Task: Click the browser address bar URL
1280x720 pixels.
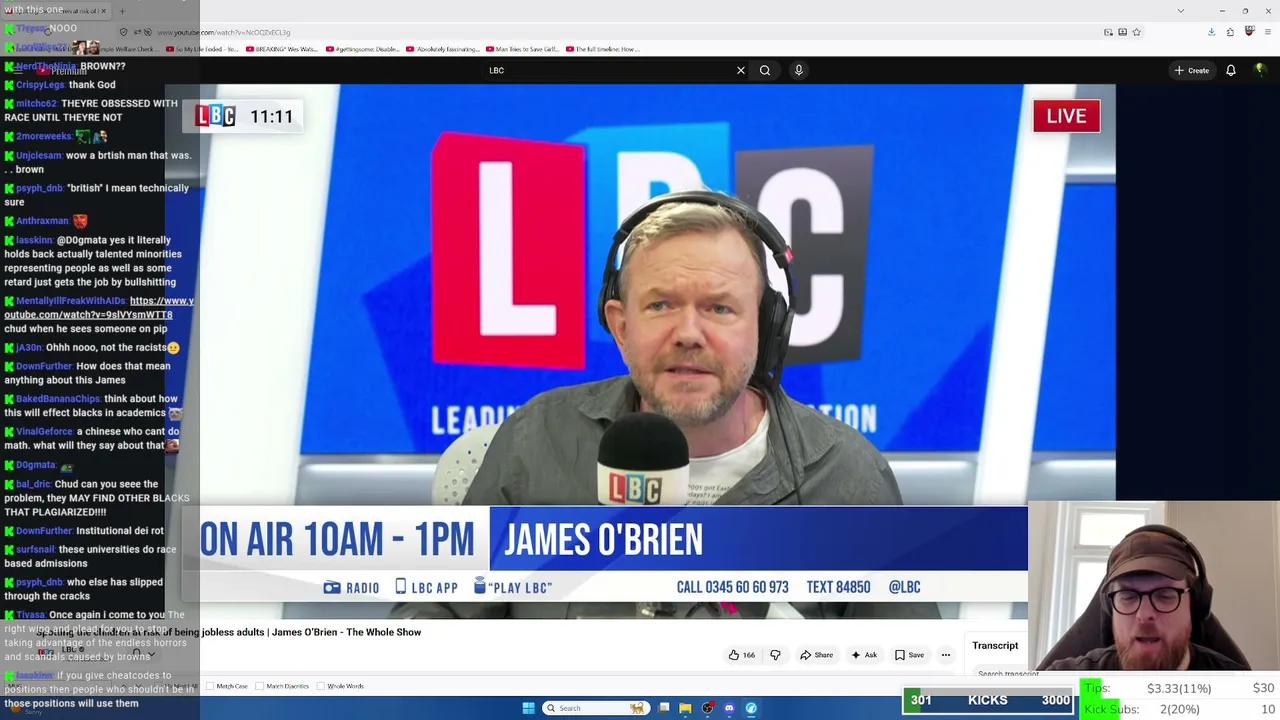Action: (x=223, y=32)
